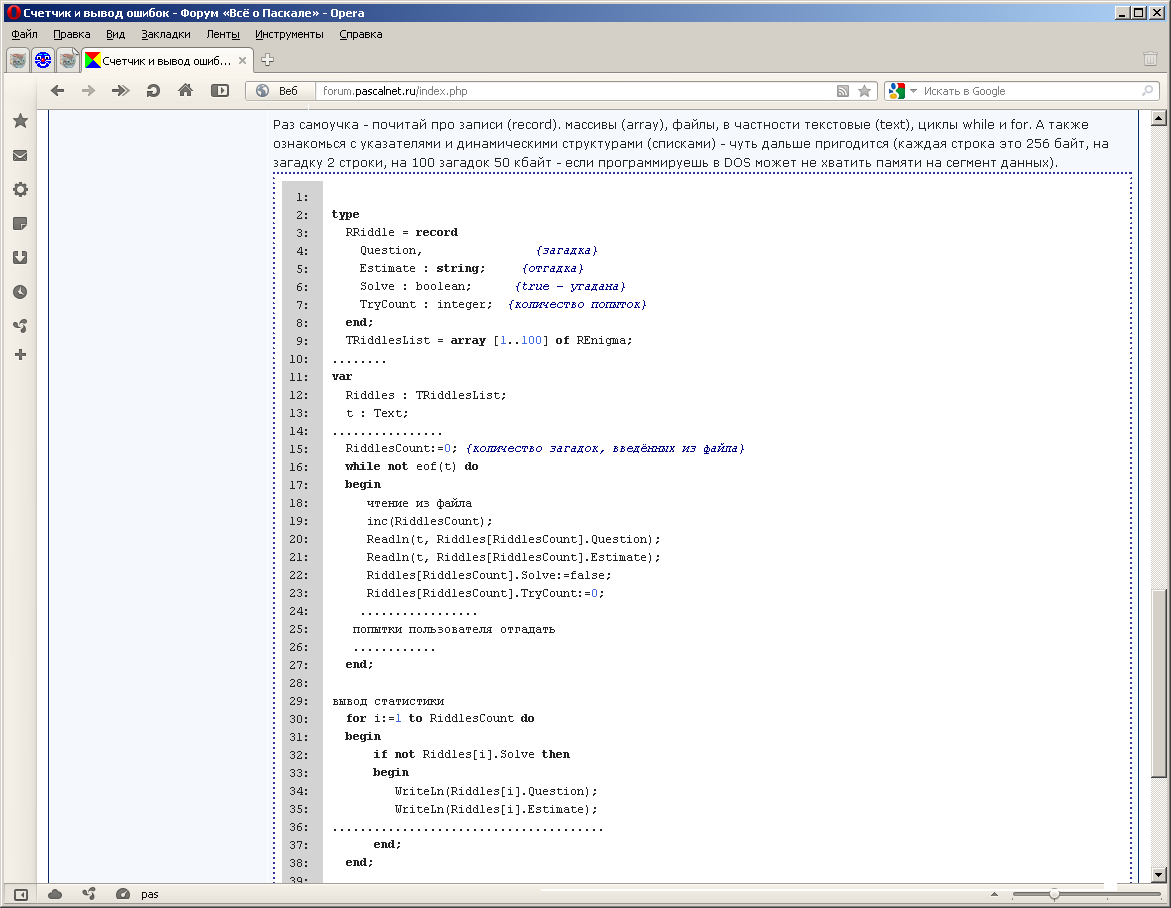Open the Opera Link cloud icon

(x=55, y=894)
